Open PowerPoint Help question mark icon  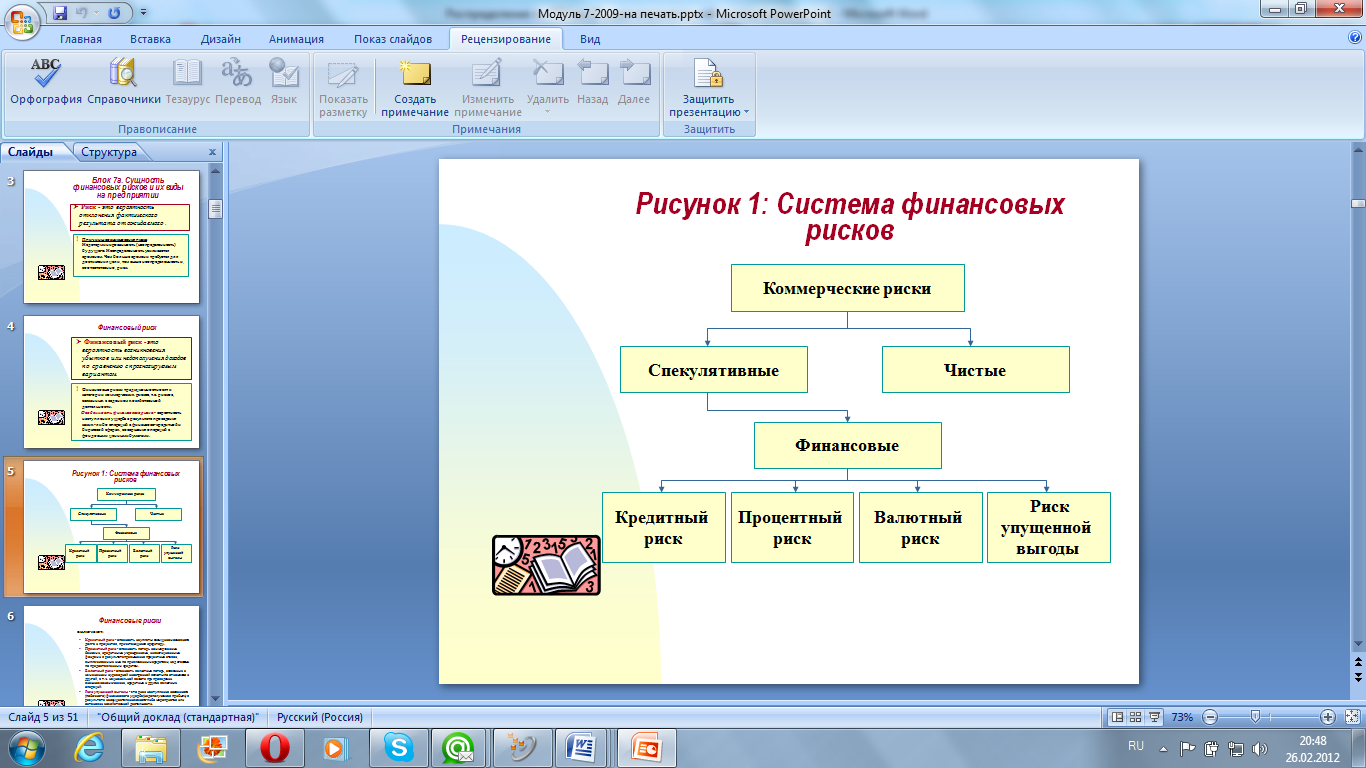(x=1355, y=38)
